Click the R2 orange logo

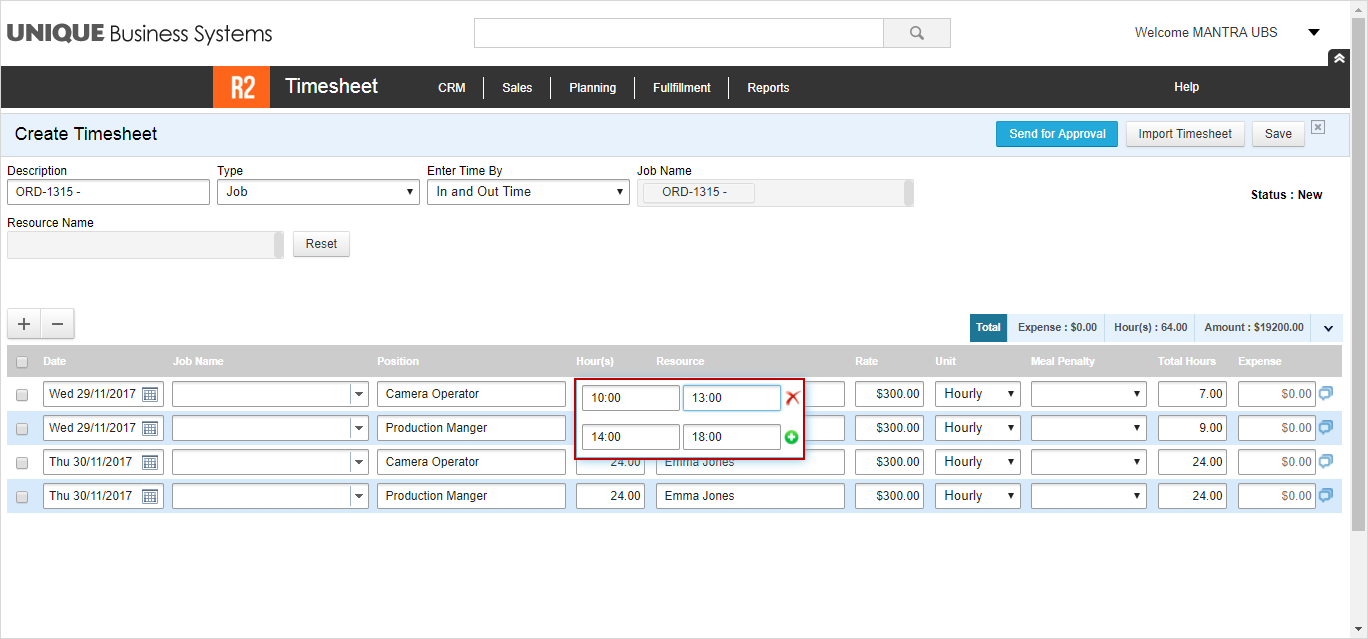(x=241, y=87)
